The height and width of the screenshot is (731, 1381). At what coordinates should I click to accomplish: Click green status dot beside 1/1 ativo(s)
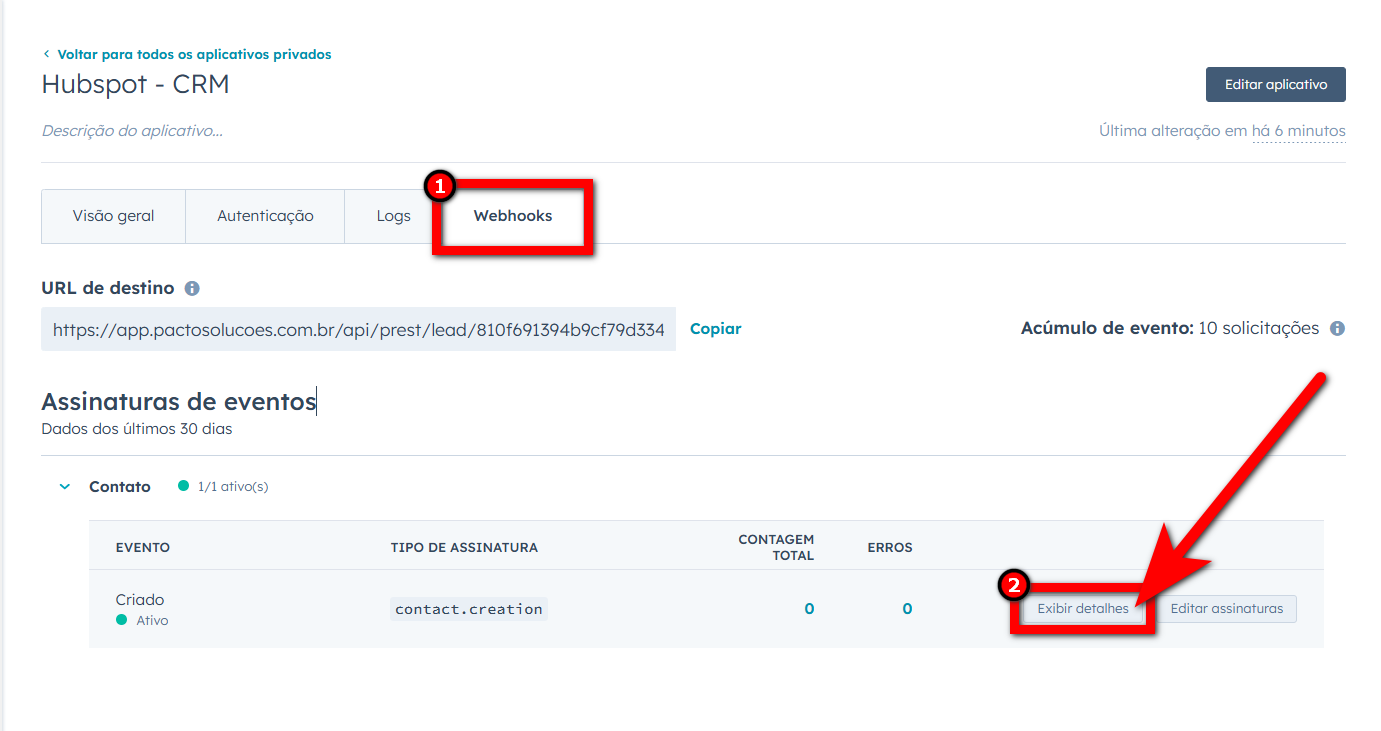pos(183,486)
